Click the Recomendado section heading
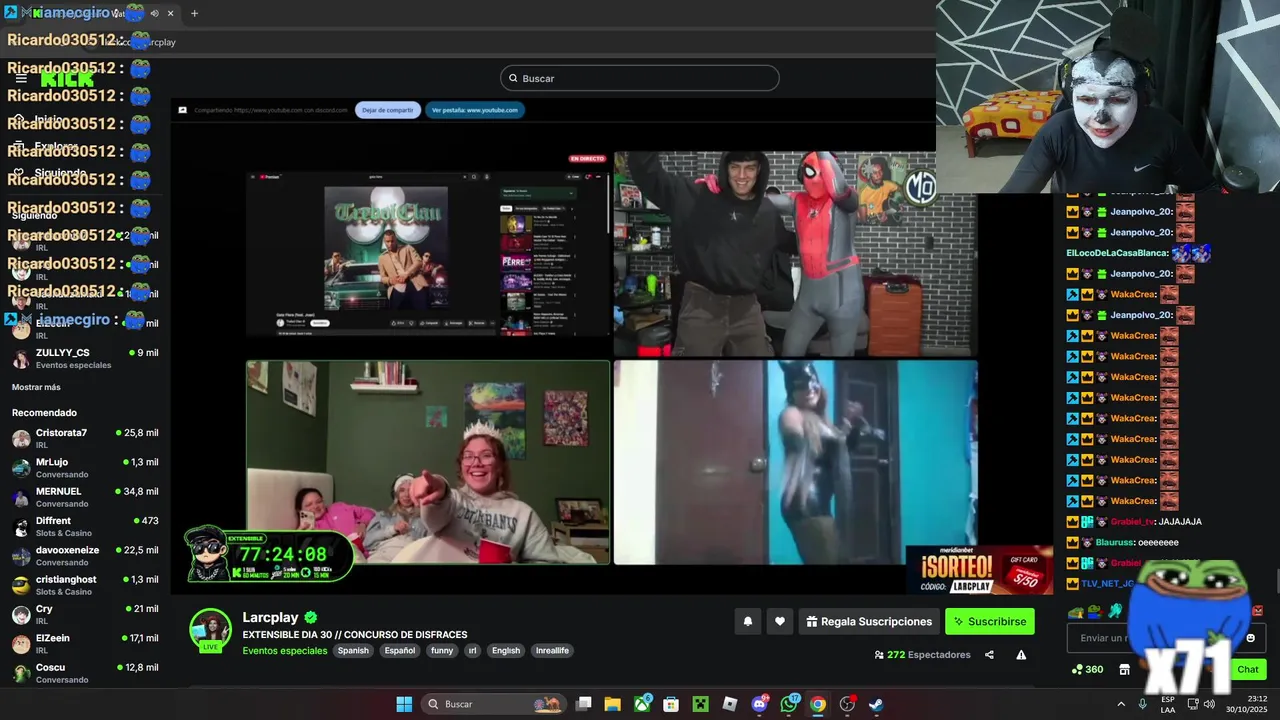 click(44, 412)
